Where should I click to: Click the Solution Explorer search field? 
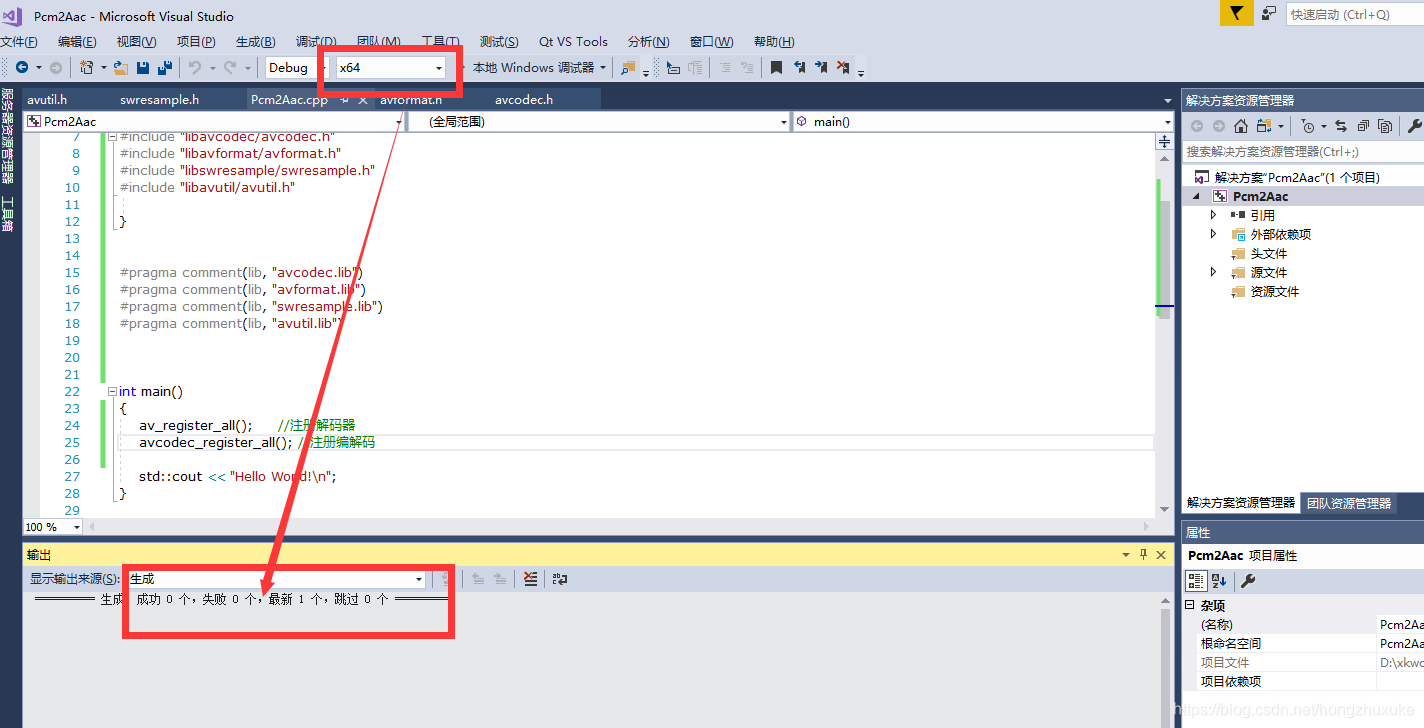click(1303, 151)
